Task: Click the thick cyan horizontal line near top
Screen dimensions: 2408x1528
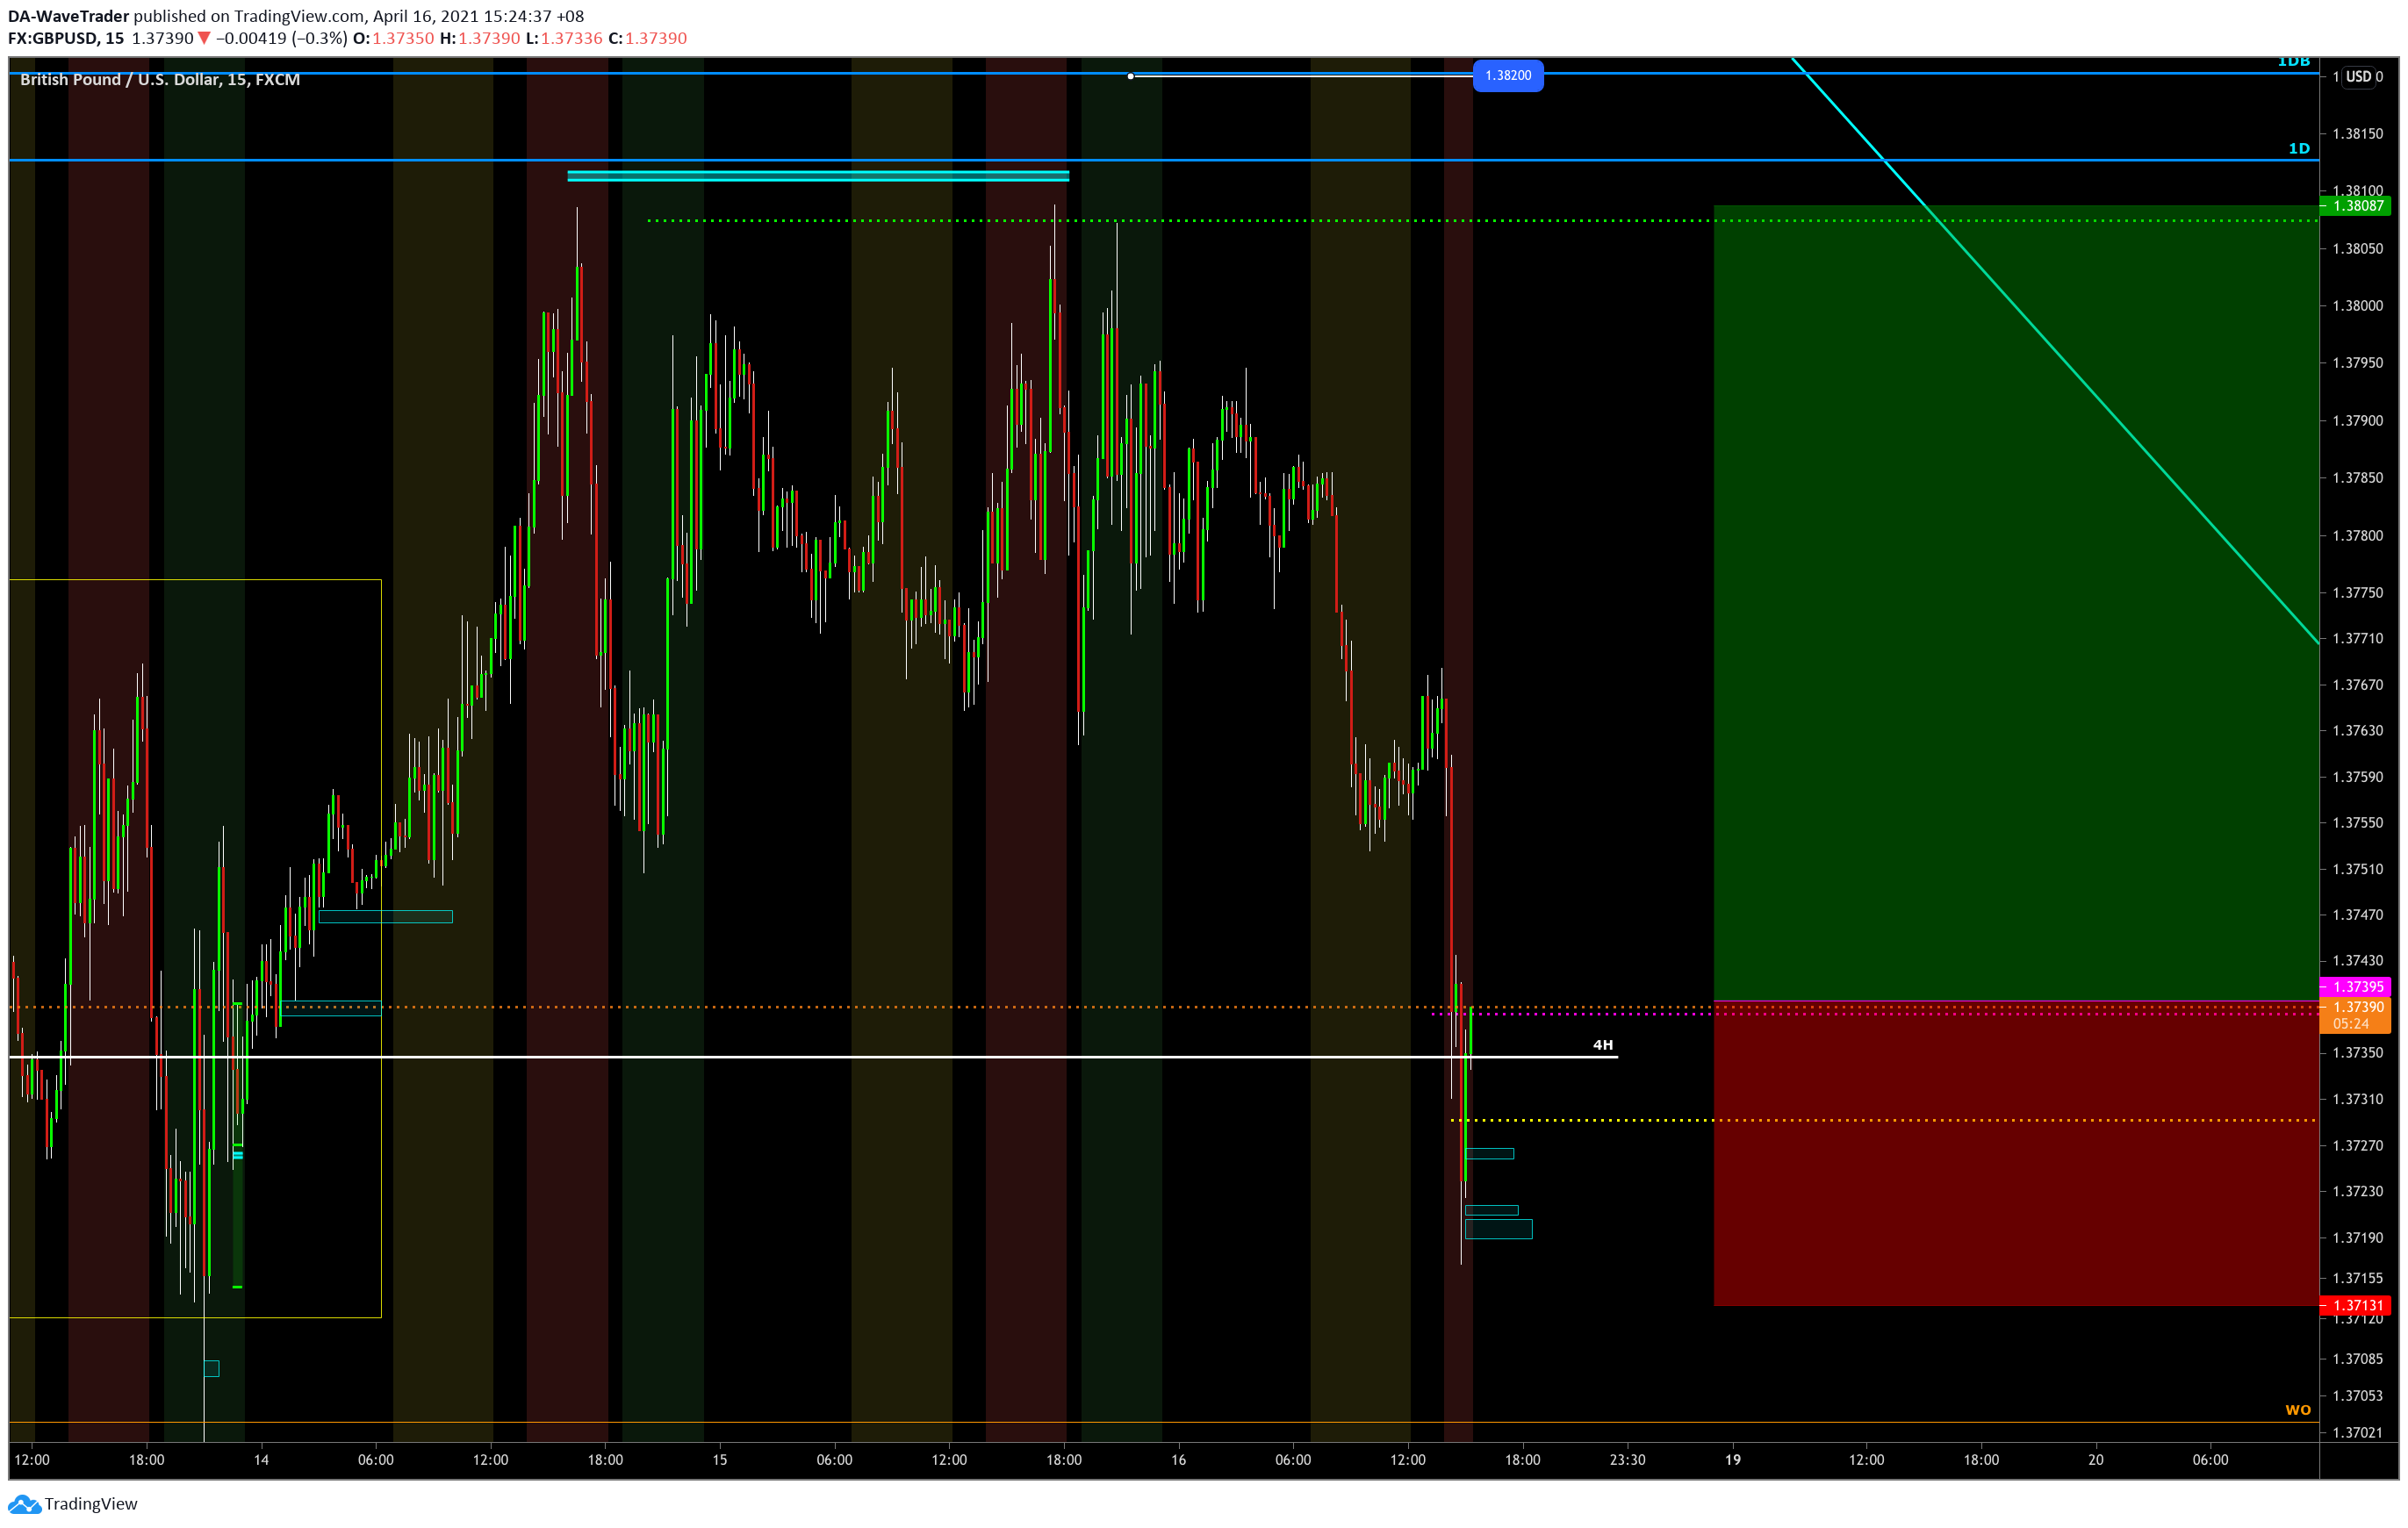Action: 818,176
